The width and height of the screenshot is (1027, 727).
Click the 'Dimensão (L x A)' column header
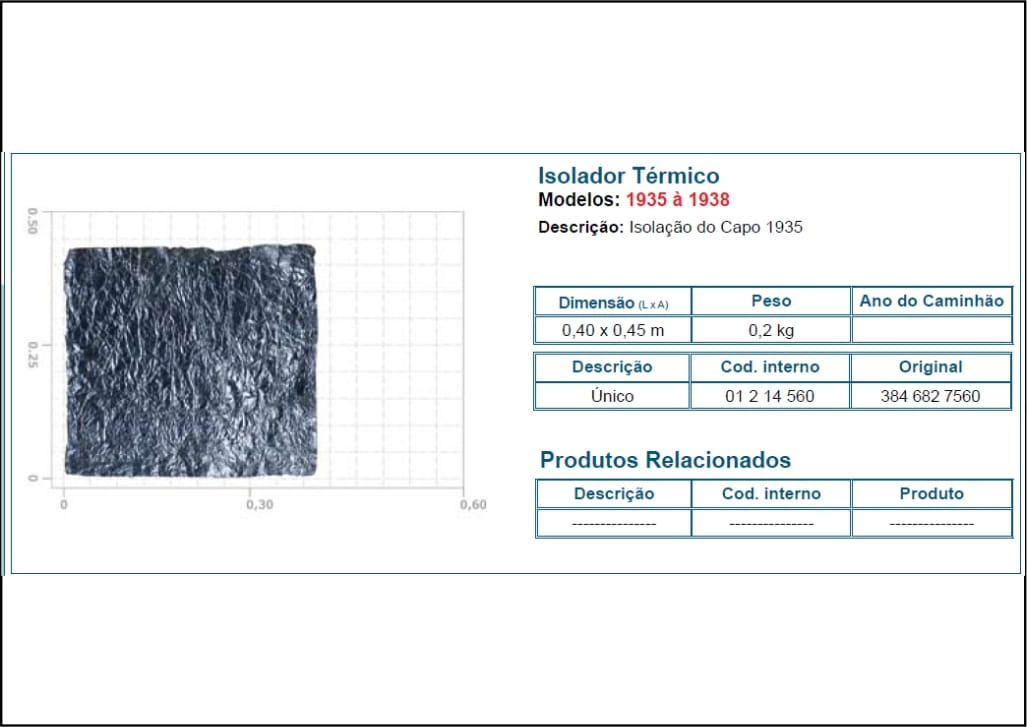pyautogui.click(x=613, y=302)
